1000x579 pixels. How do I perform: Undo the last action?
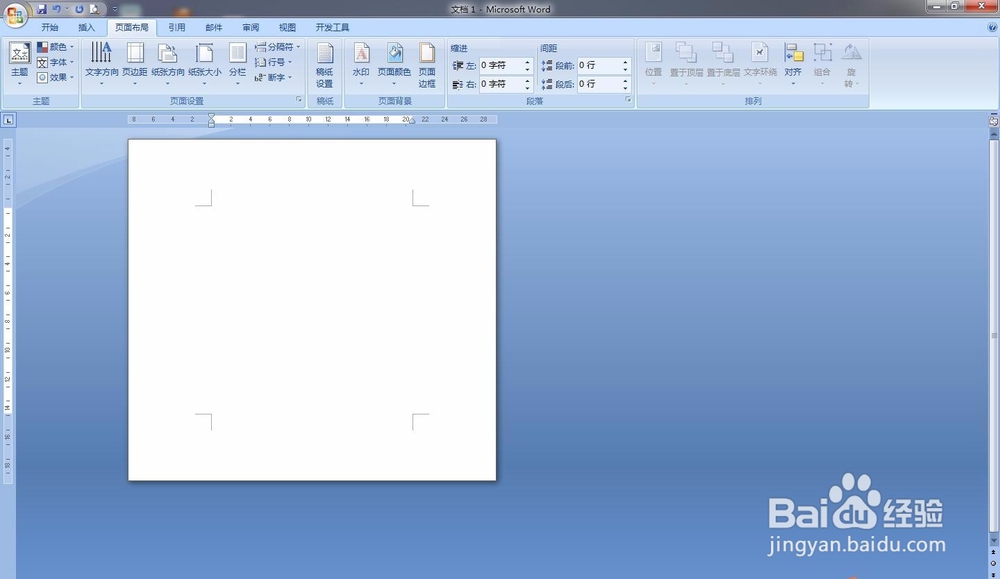coord(57,9)
